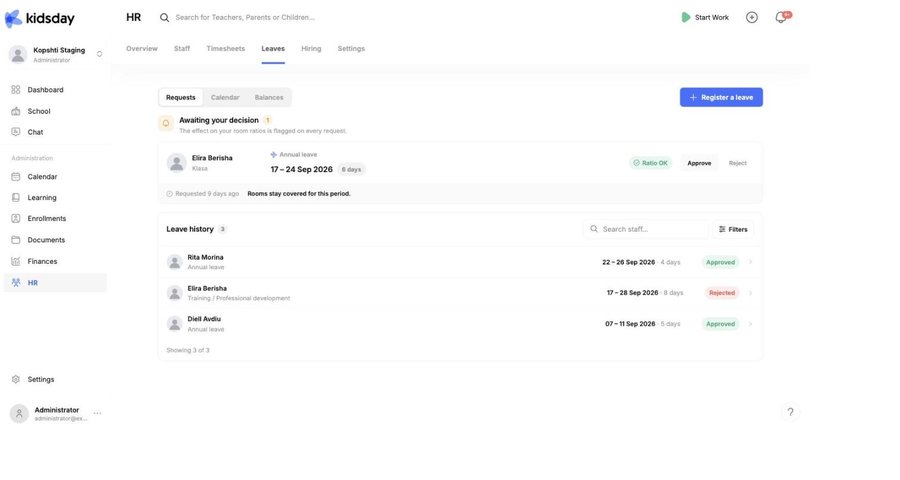Click the Leave history heading
Viewport: 900px width, 480px height.
pyautogui.click(x=190, y=229)
